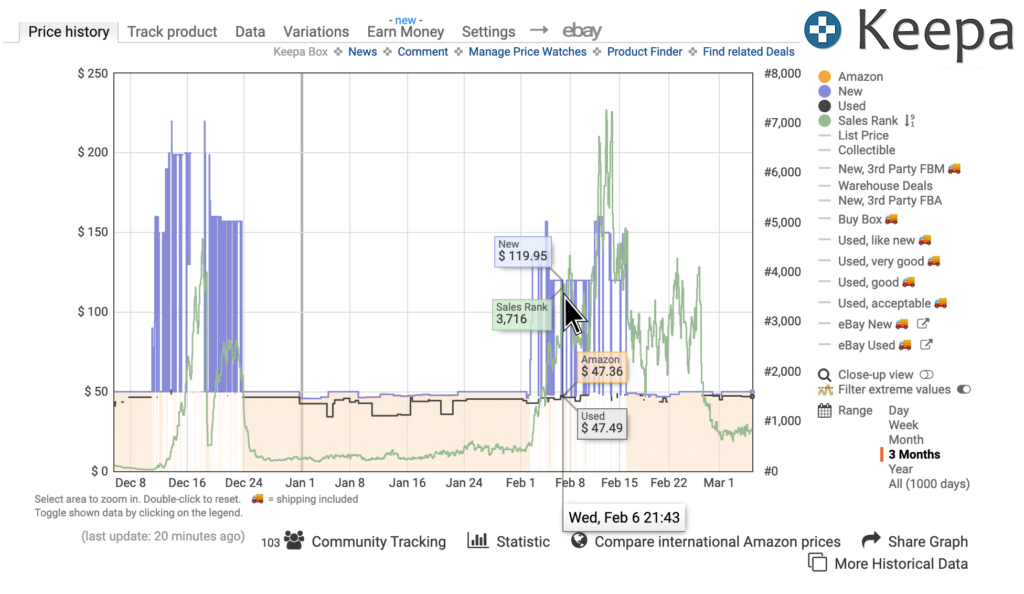Set range to Year

(901, 469)
